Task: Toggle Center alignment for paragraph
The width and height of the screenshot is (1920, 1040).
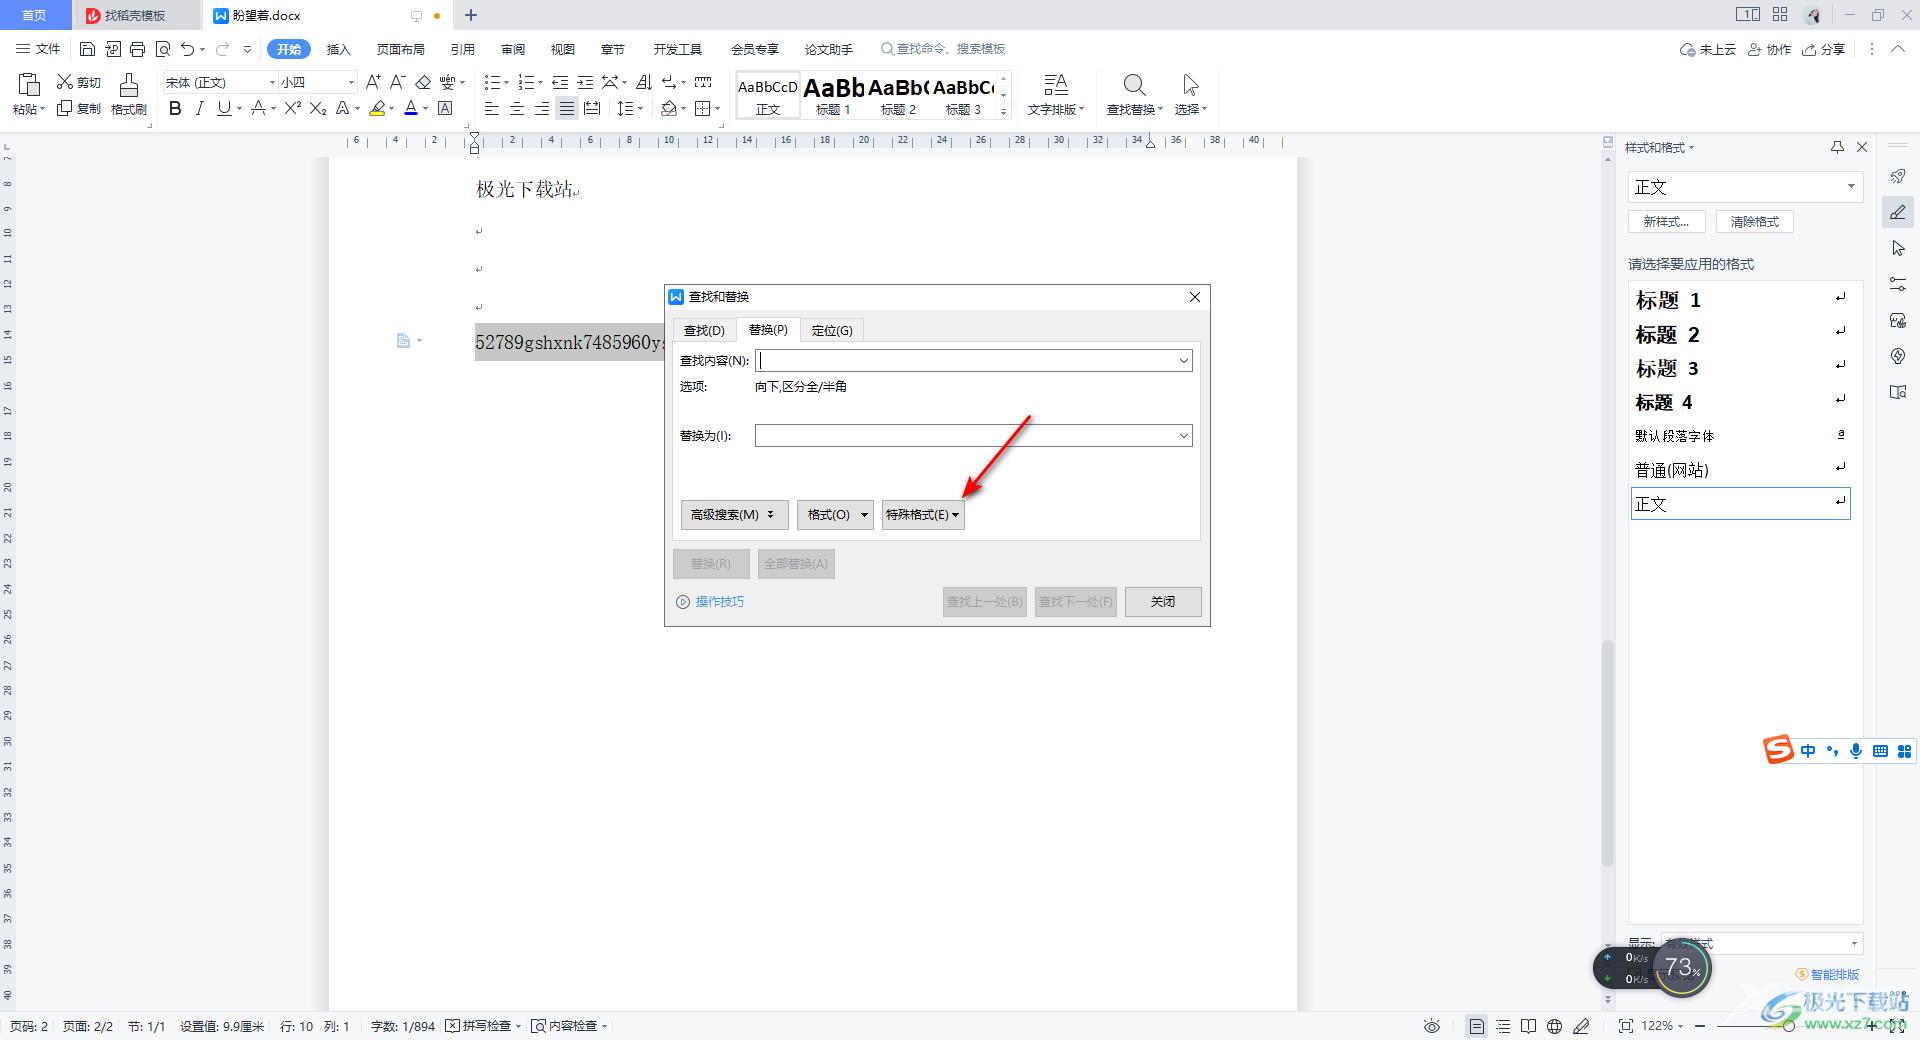Action: point(516,108)
